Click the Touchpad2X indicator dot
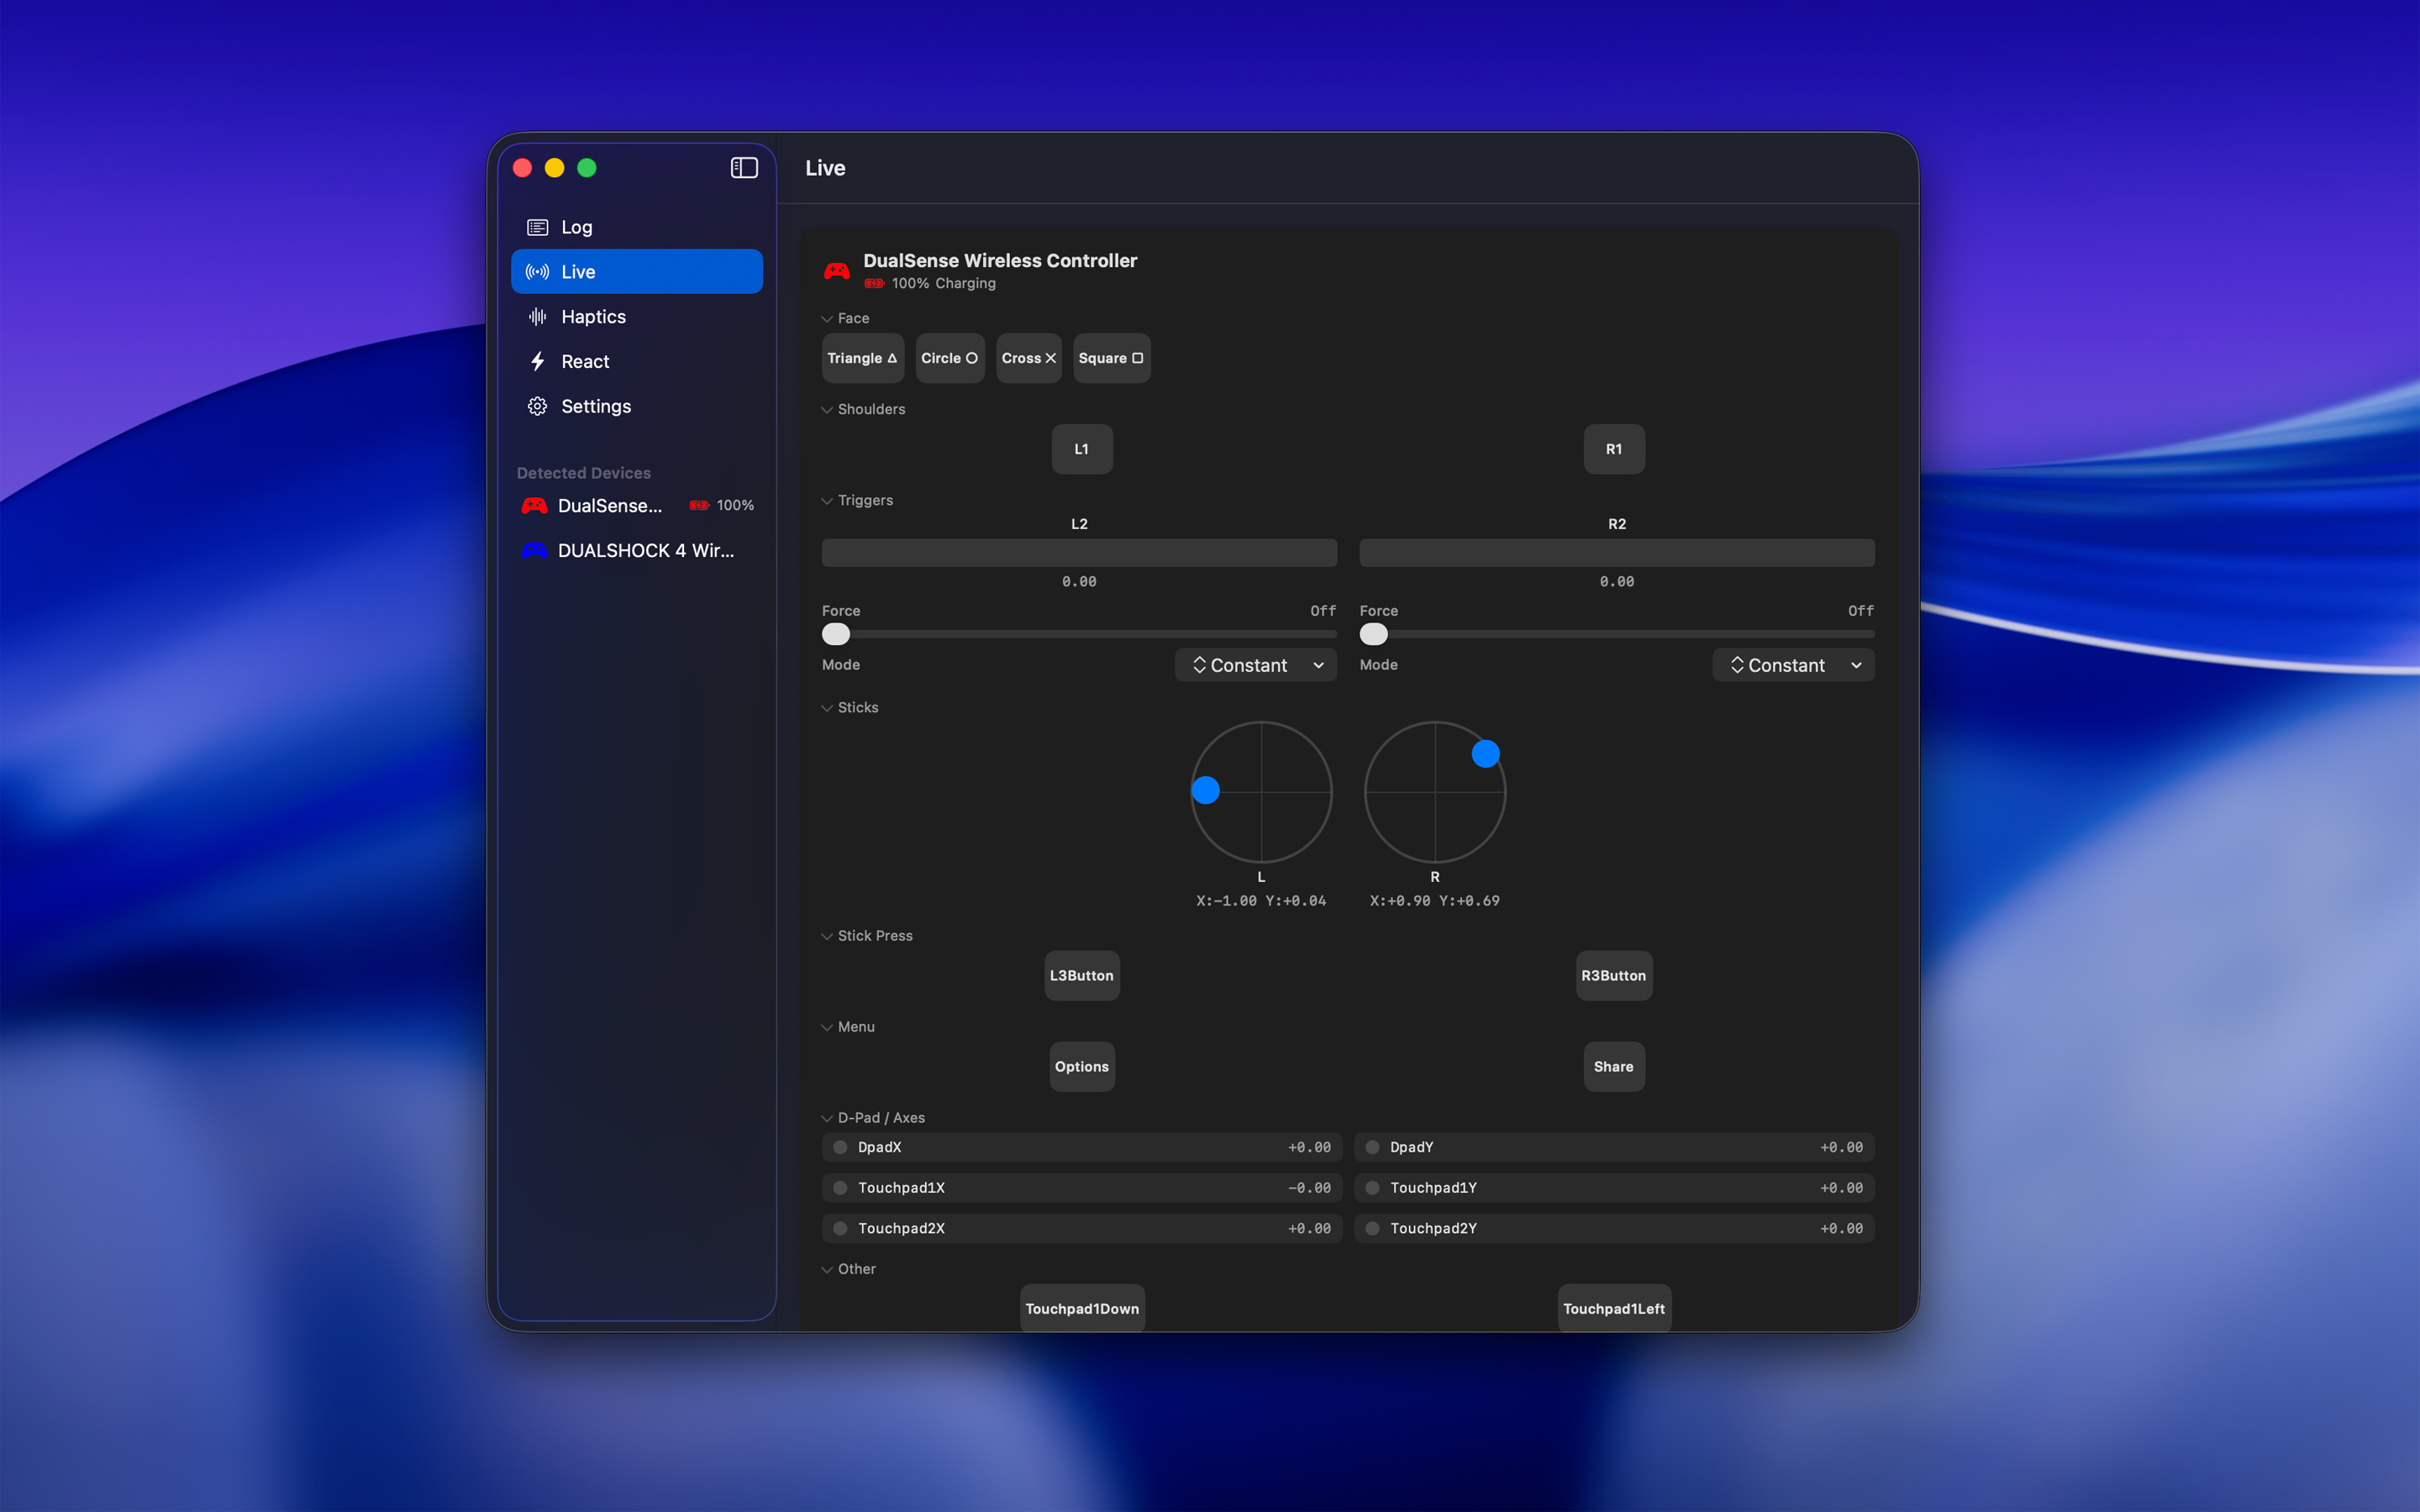Viewport: 2420px width, 1512px height. coord(841,1229)
